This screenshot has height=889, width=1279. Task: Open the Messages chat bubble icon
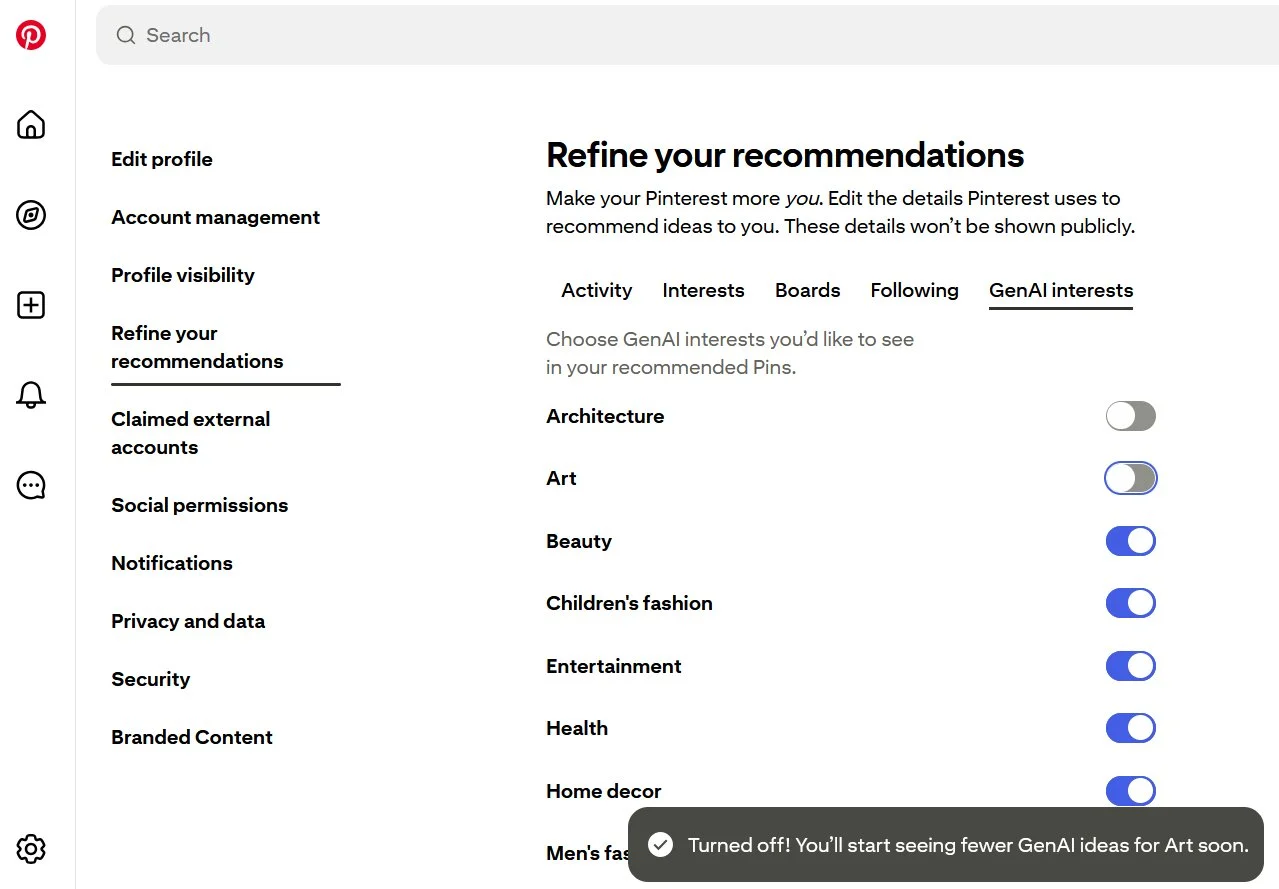[31, 486]
